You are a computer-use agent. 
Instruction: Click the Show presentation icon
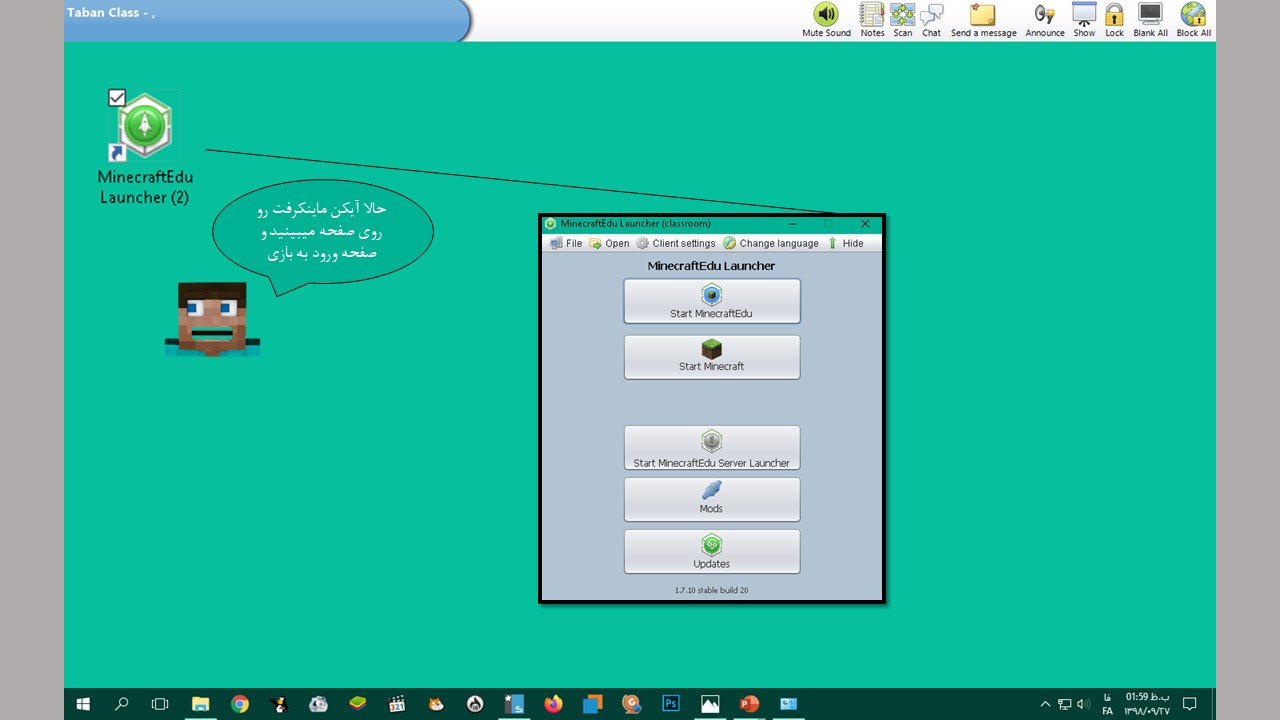click(x=1084, y=15)
